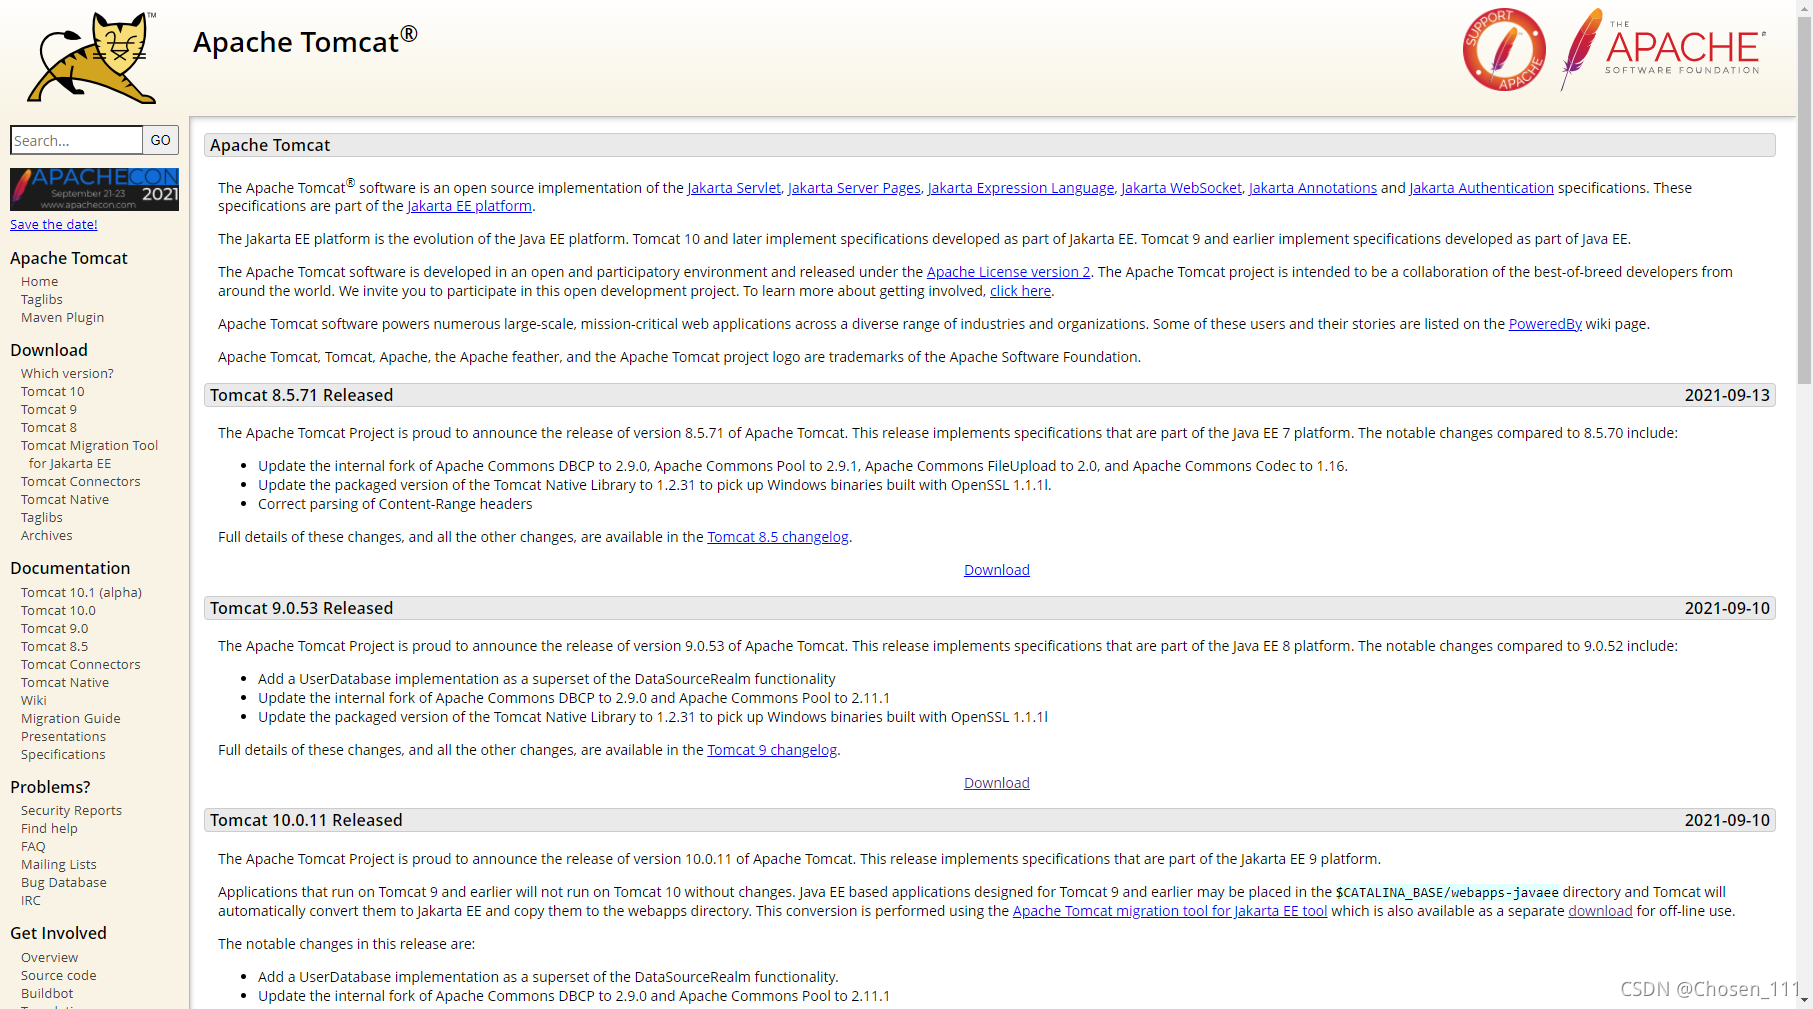Open Tomcat Migration Tool for Jakarta EE

(89, 455)
